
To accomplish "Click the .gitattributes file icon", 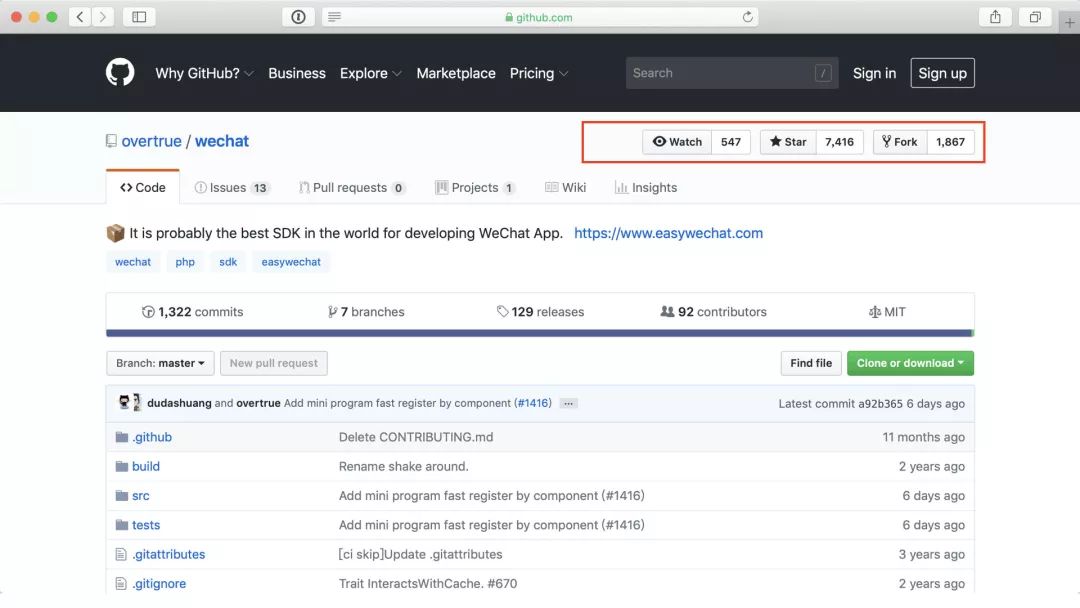I will pos(121,554).
